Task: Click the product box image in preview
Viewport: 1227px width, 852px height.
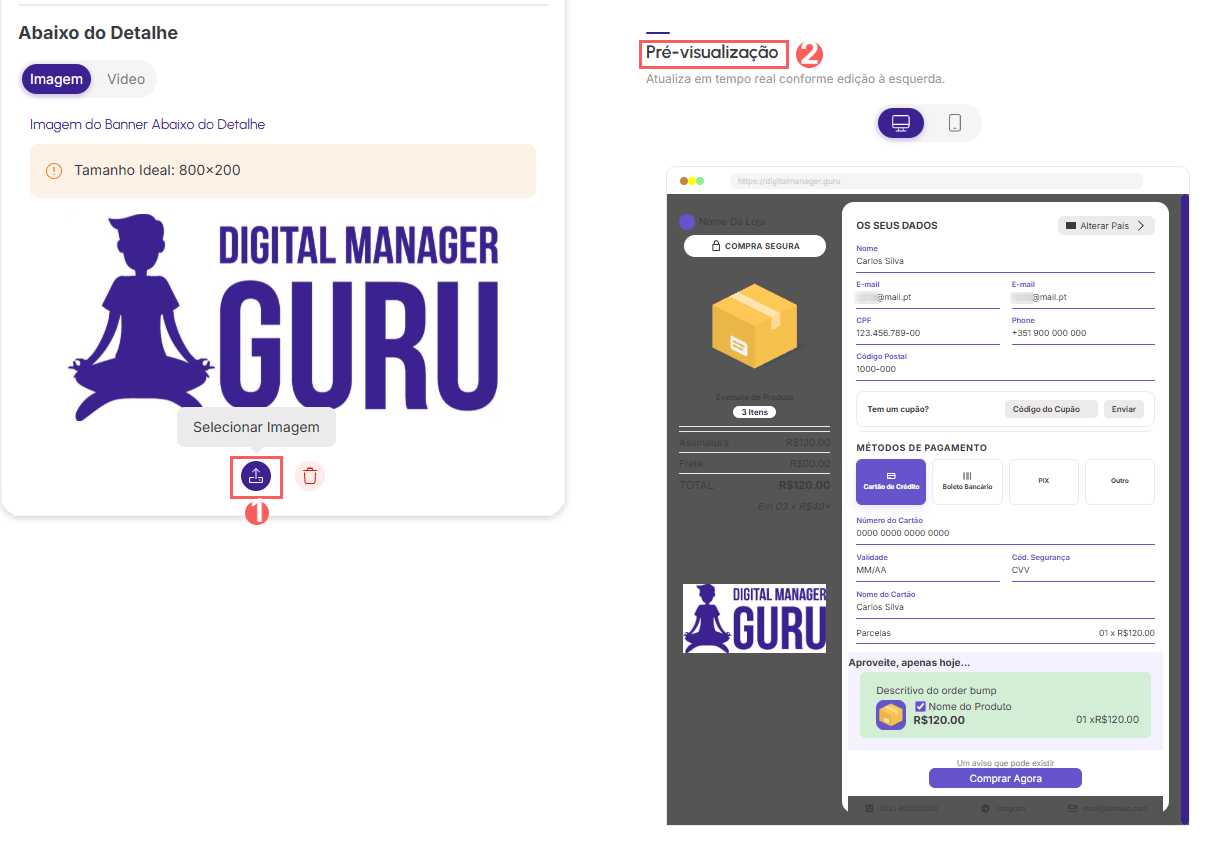Action: coord(755,324)
